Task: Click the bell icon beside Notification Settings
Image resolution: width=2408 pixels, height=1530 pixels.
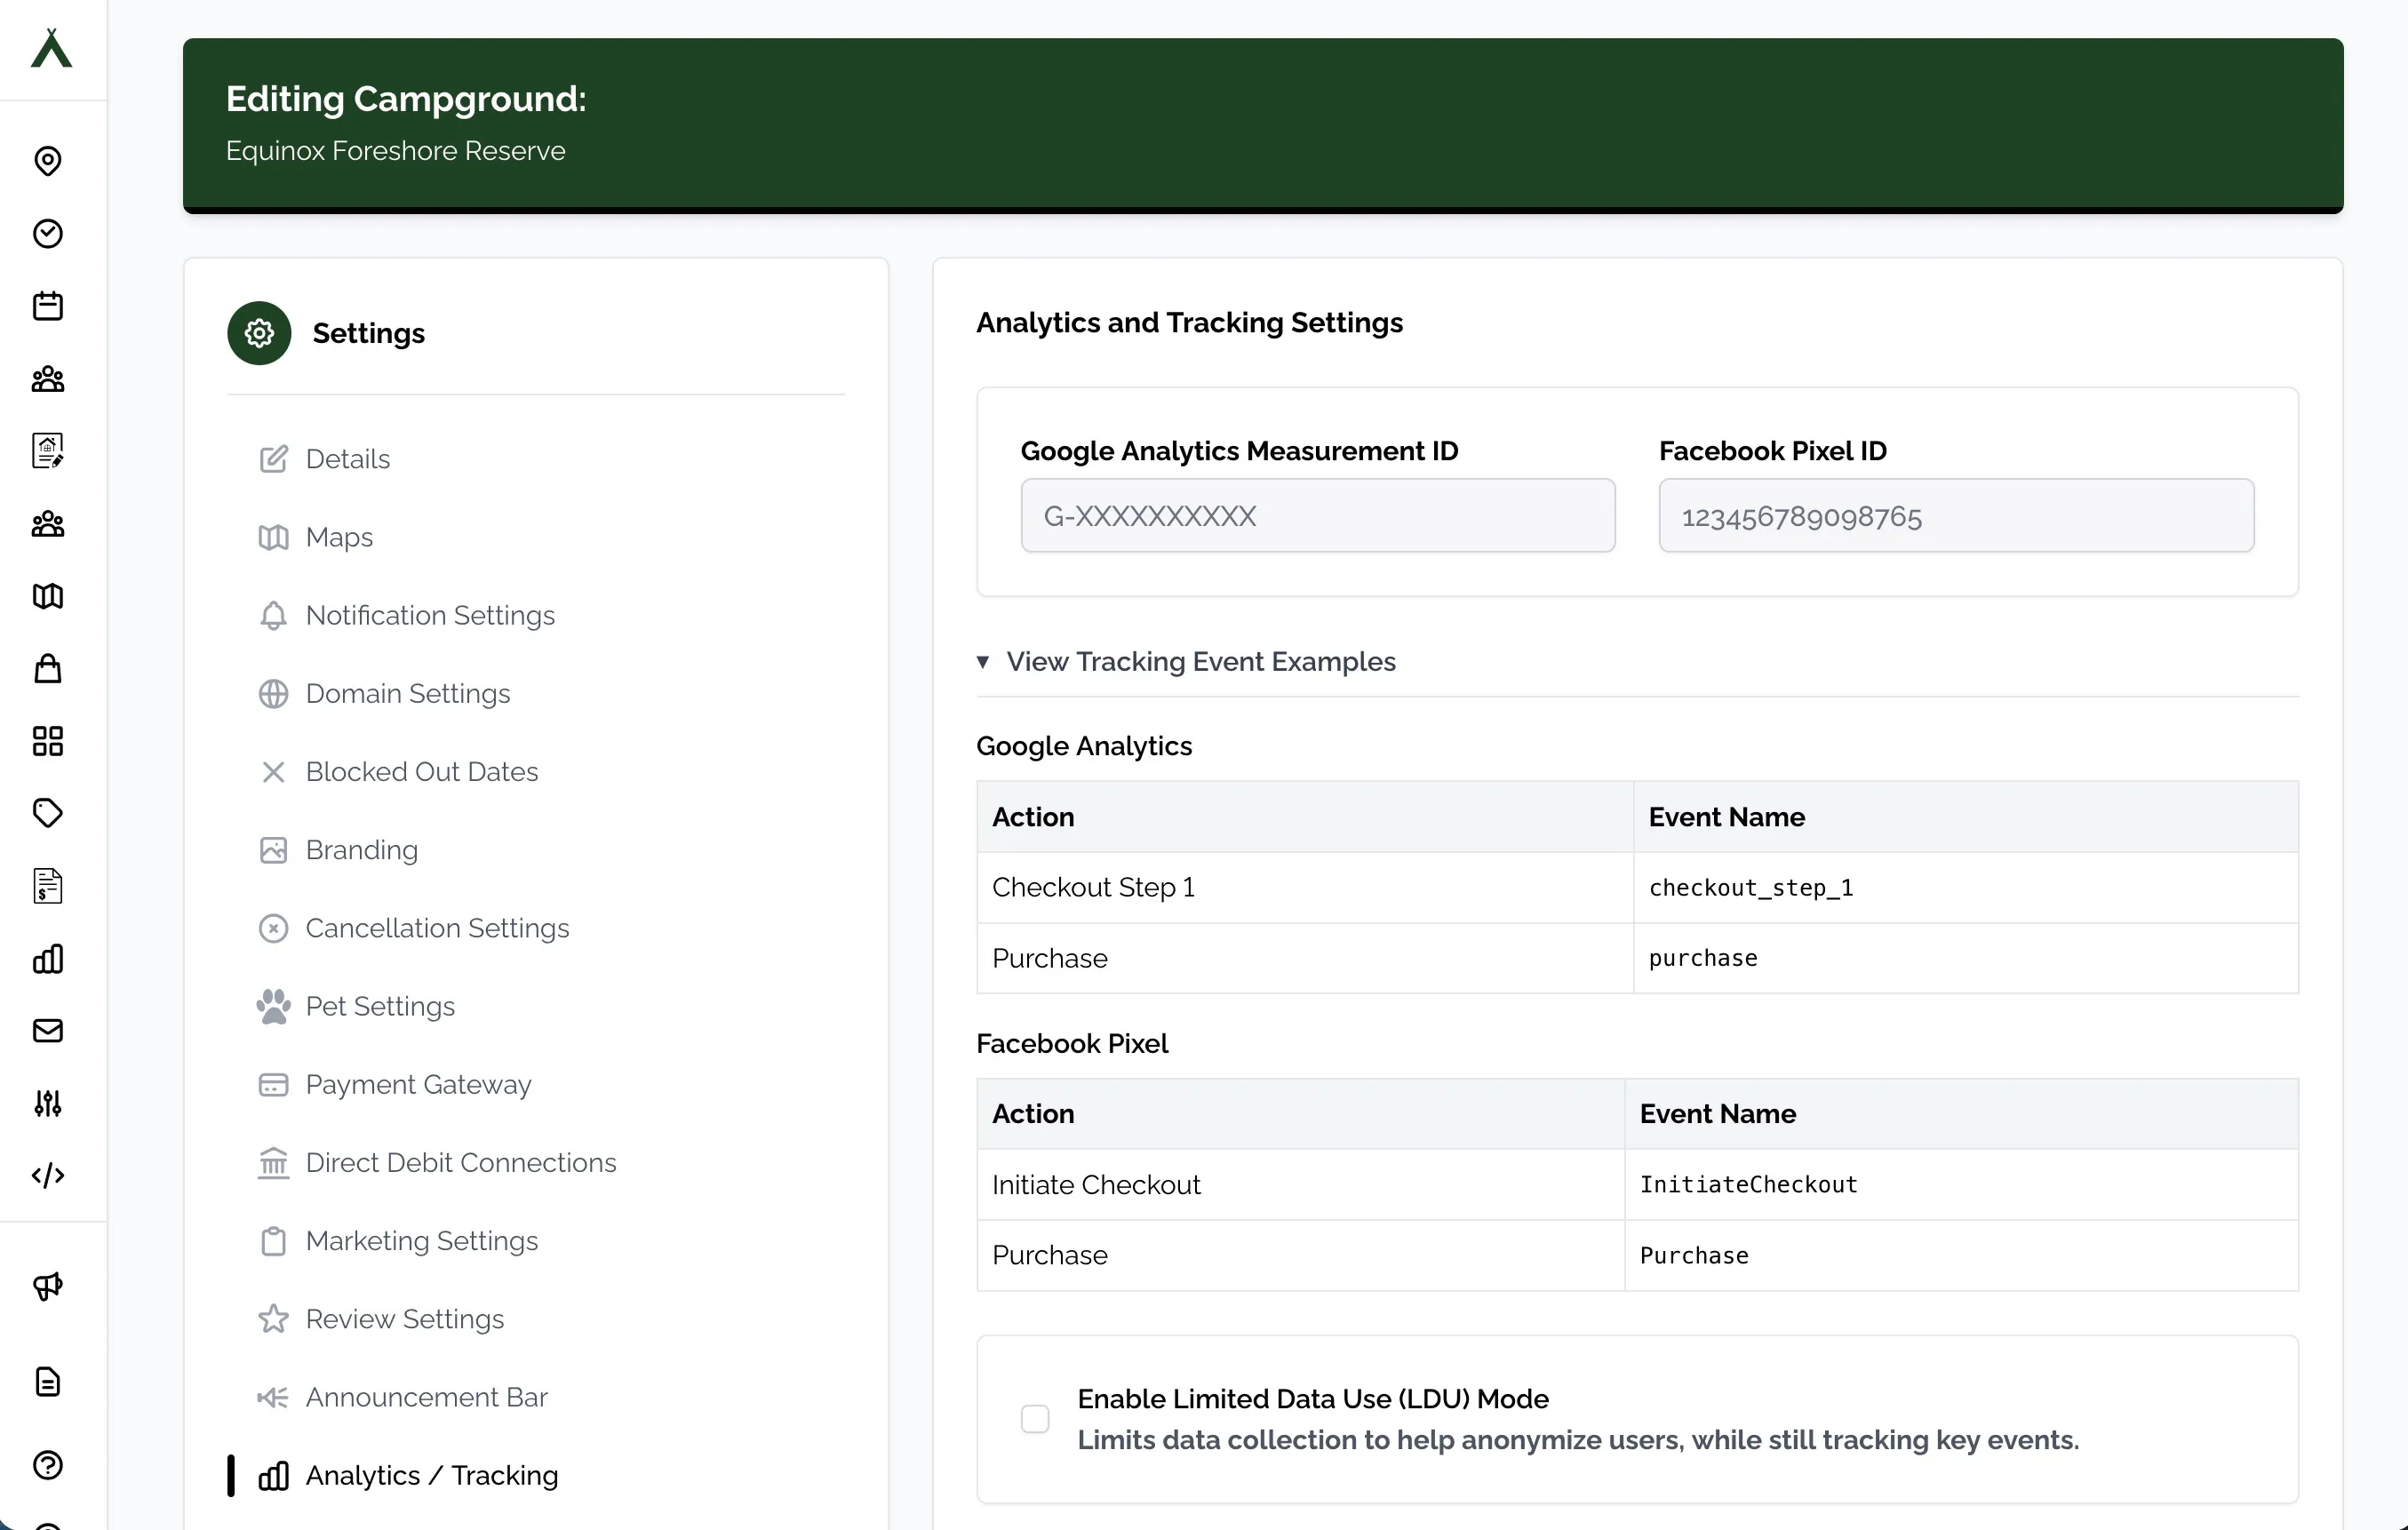Action: click(x=273, y=616)
